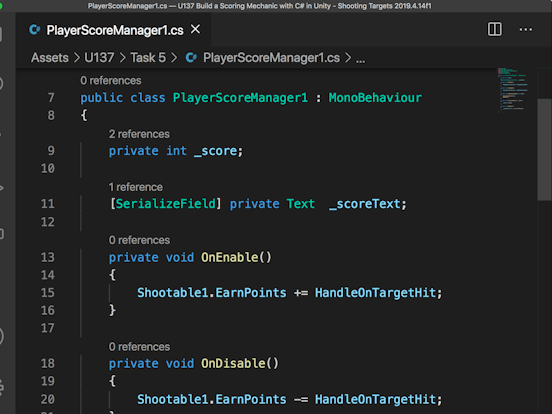Click the PlayerScoreManager1 class name
The image size is (552, 414).
pos(240,98)
